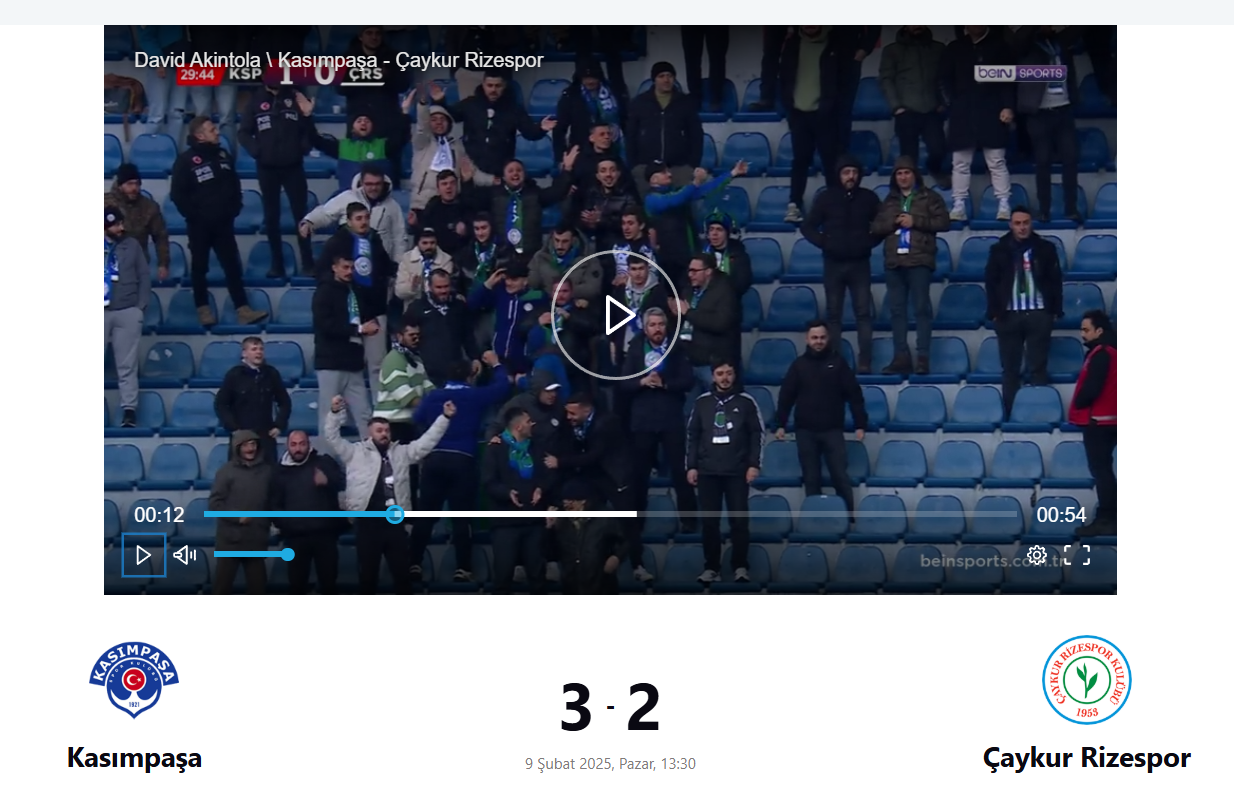Mute the video using the speaker icon
This screenshot has width=1234, height=812.
point(185,555)
